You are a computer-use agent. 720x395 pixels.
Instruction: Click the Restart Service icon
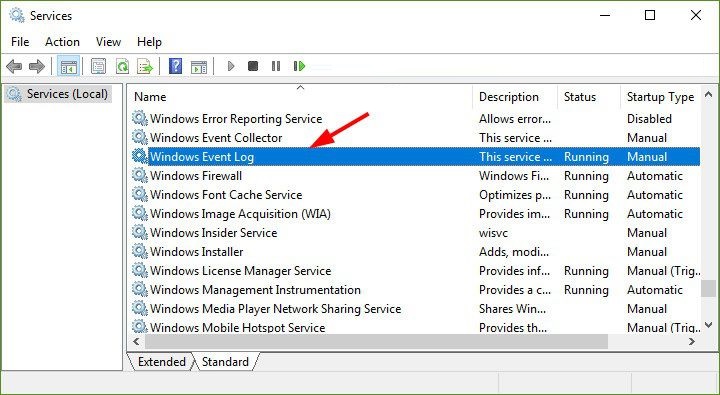[x=299, y=67]
